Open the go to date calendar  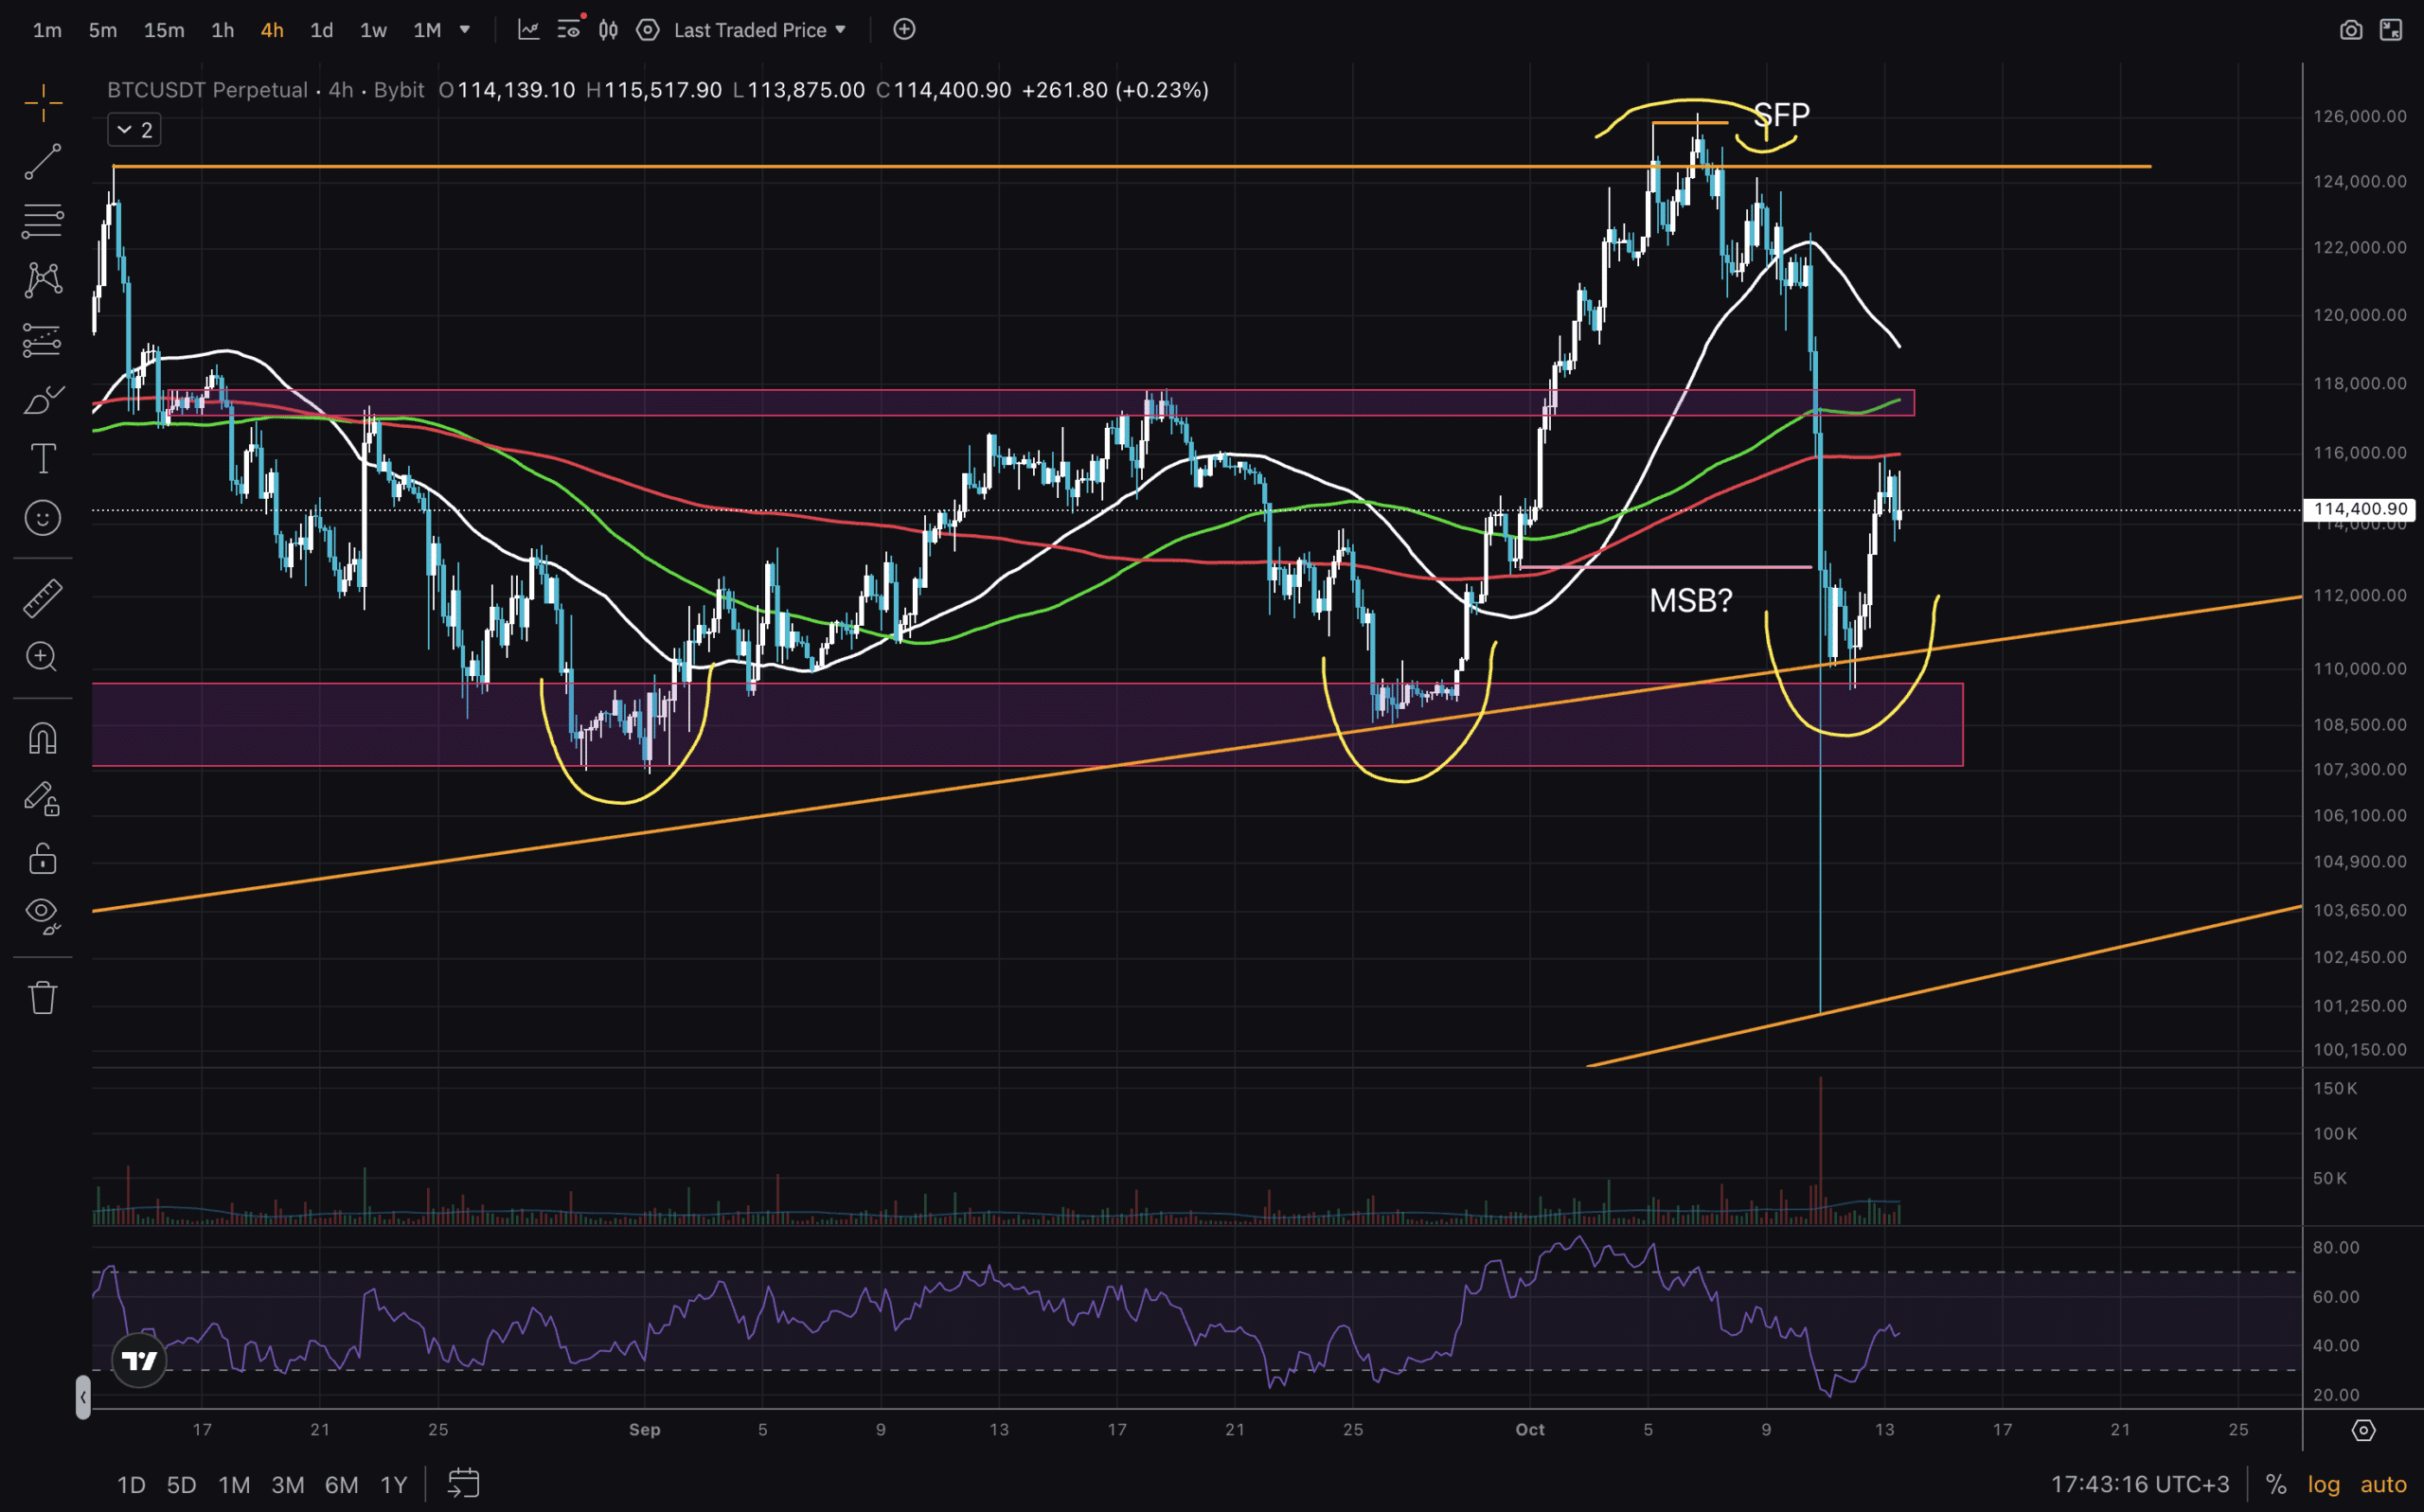(x=464, y=1483)
